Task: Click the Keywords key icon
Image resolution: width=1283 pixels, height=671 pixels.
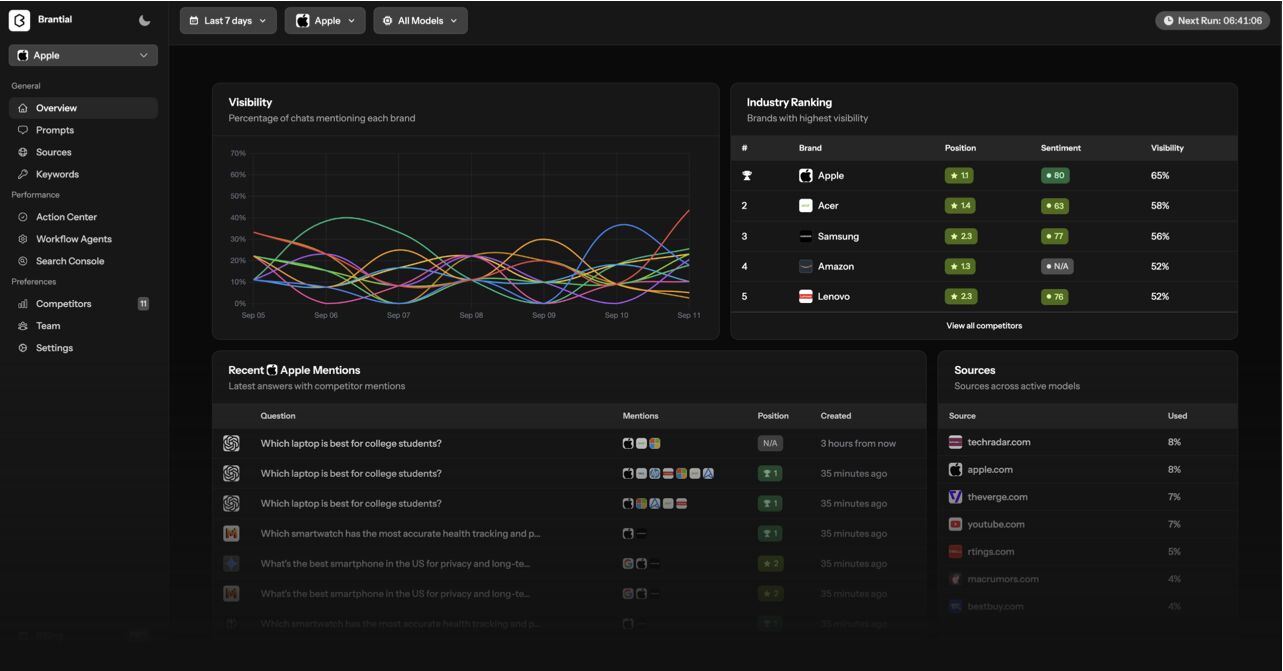Action: click(x=23, y=174)
